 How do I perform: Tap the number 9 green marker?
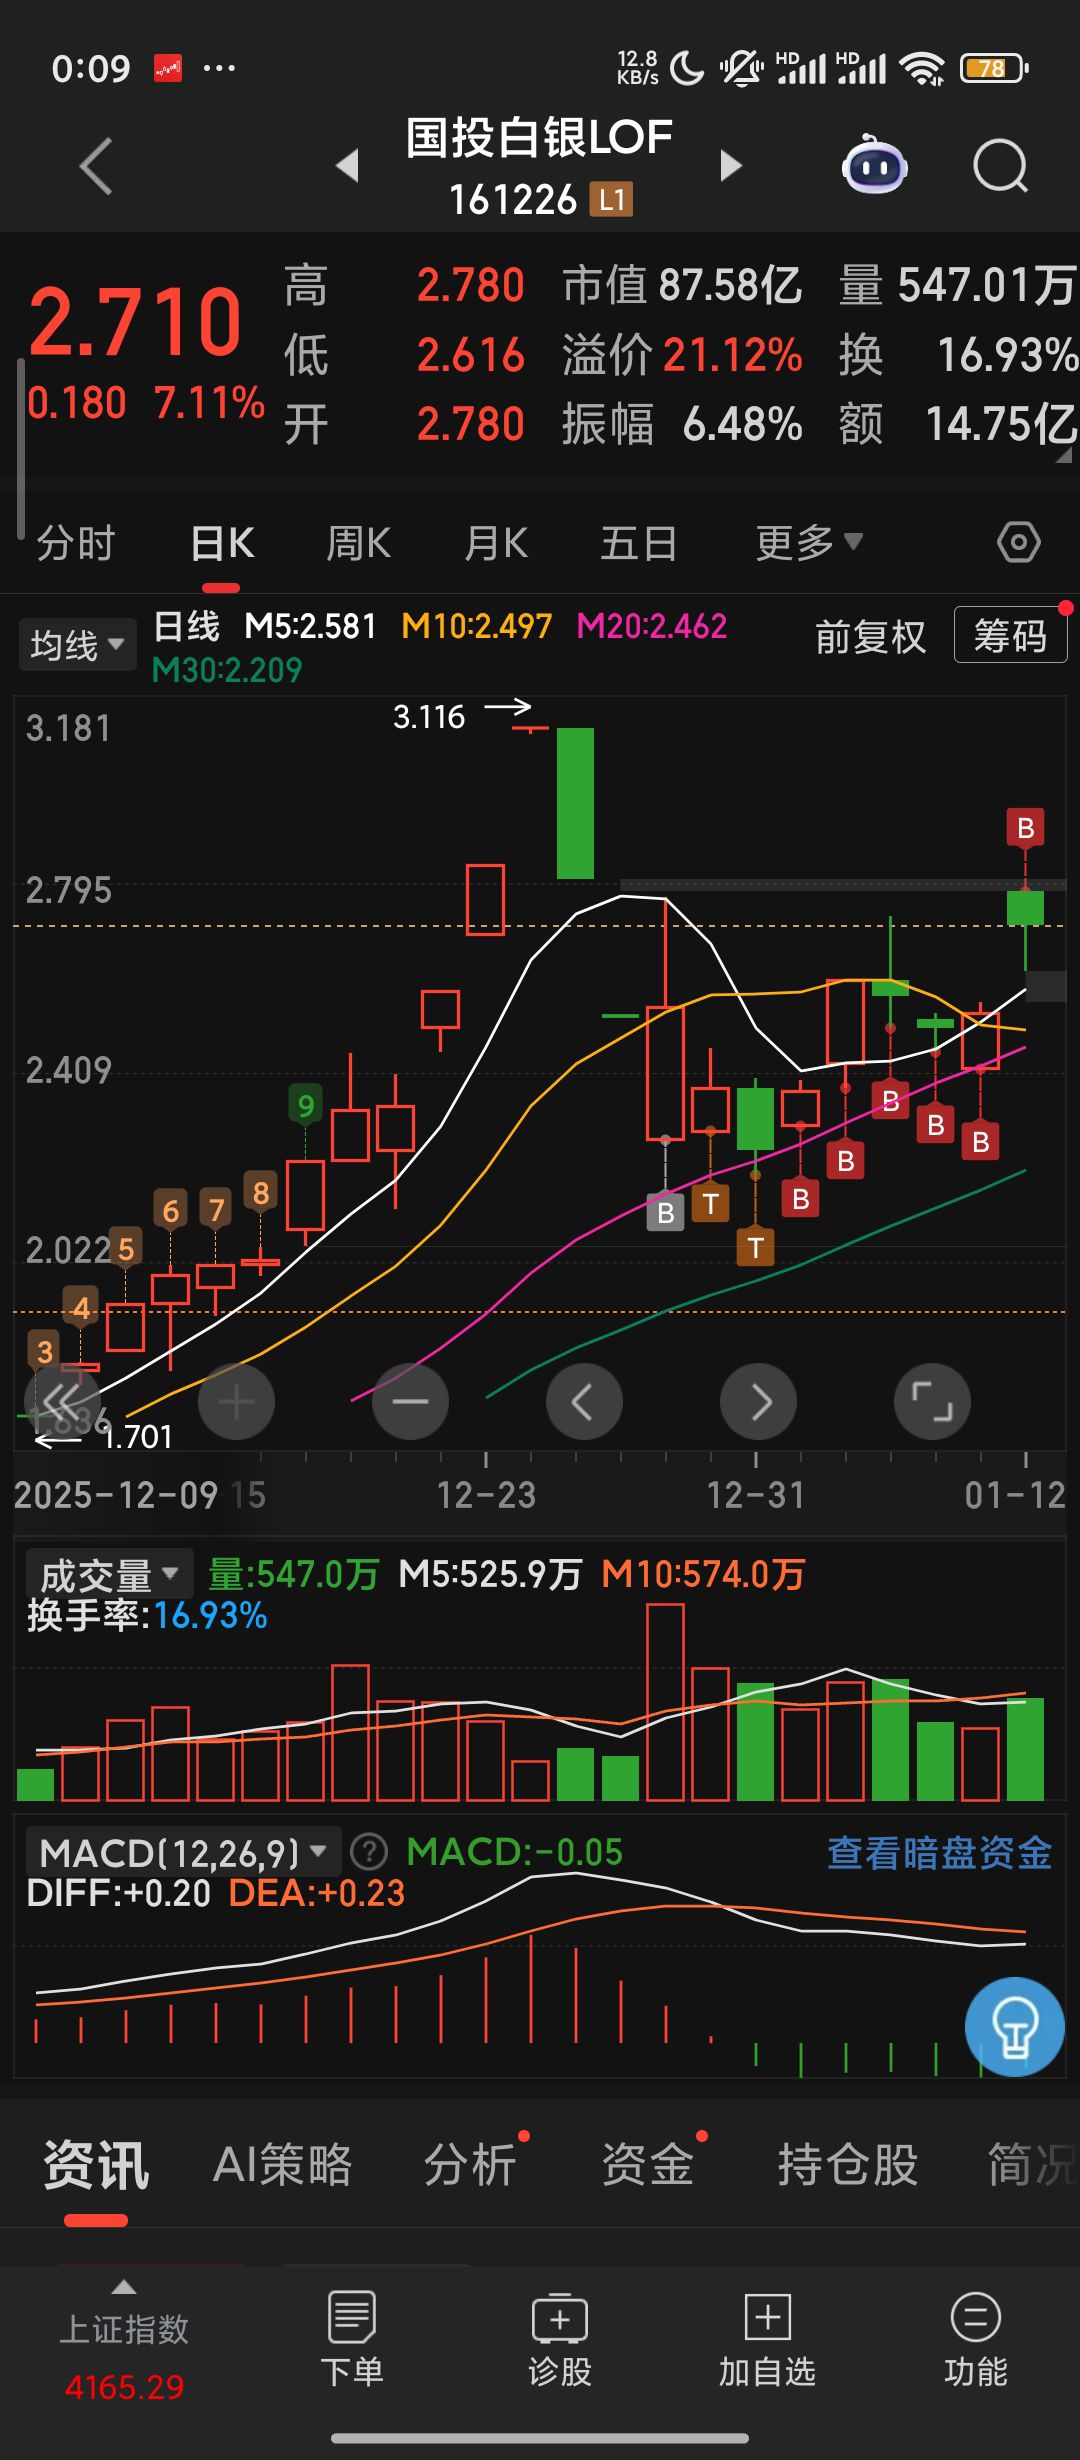point(306,1105)
